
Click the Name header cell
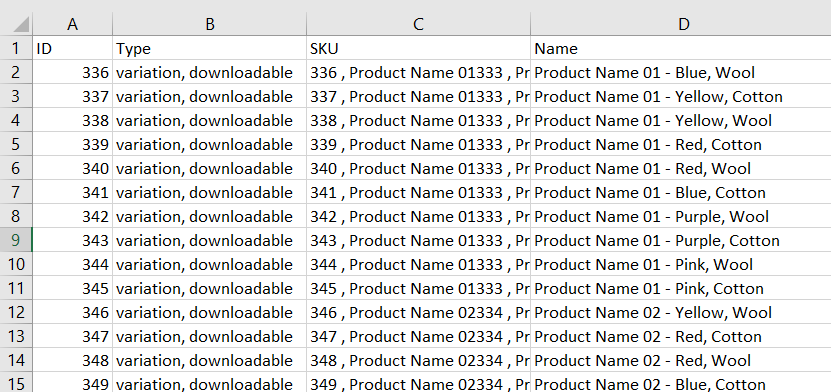coord(681,48)
